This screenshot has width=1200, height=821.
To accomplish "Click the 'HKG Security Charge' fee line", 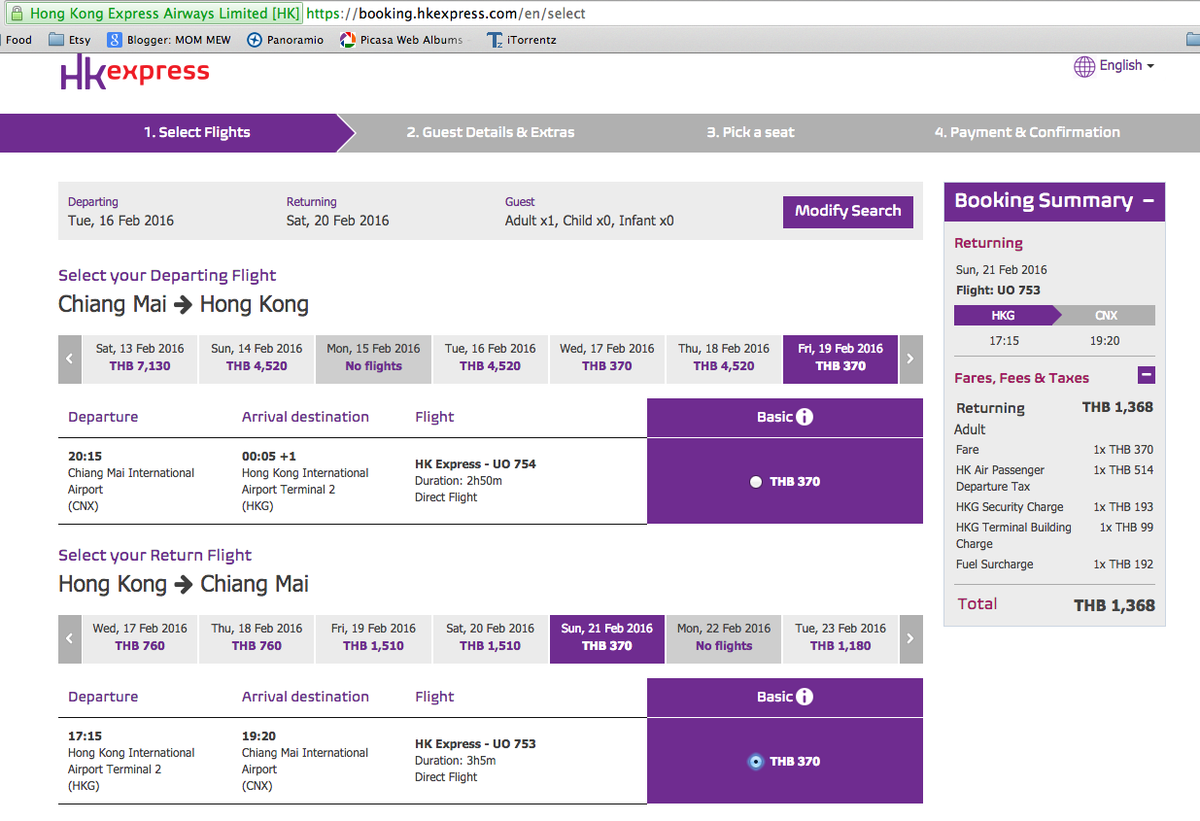I will coord(1055,508).
